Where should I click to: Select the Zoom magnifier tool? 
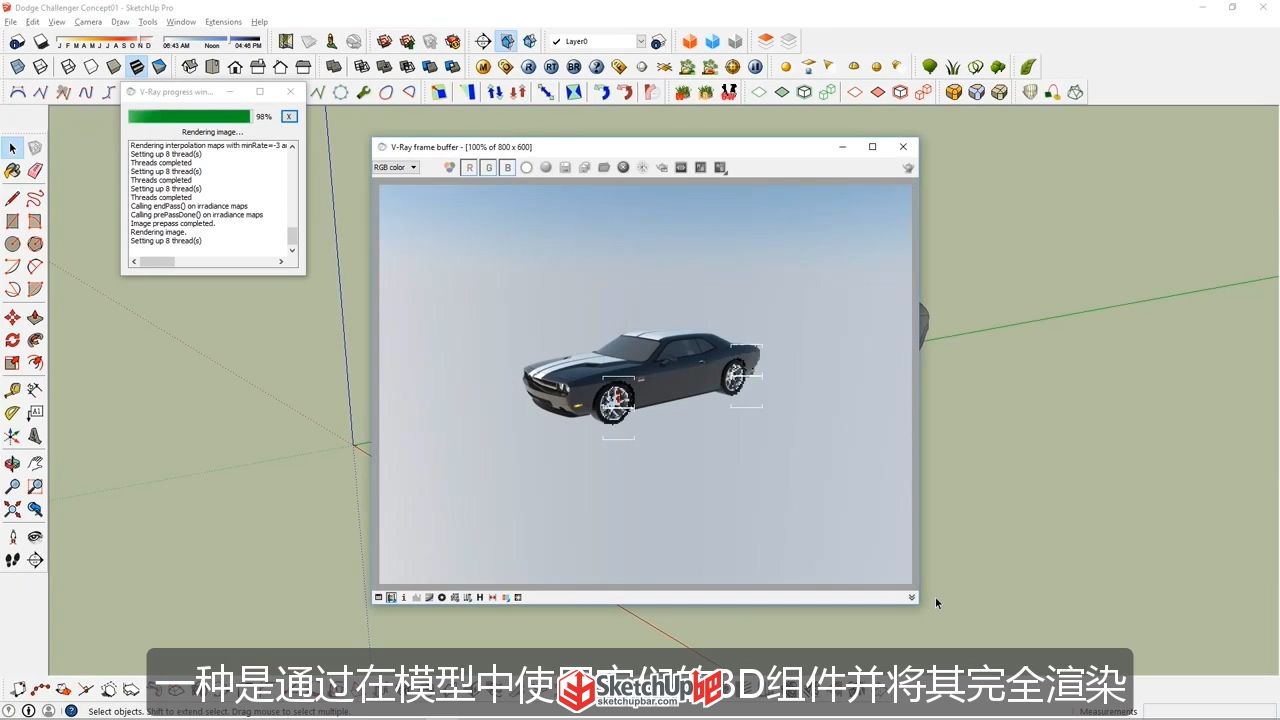(13, 487)
